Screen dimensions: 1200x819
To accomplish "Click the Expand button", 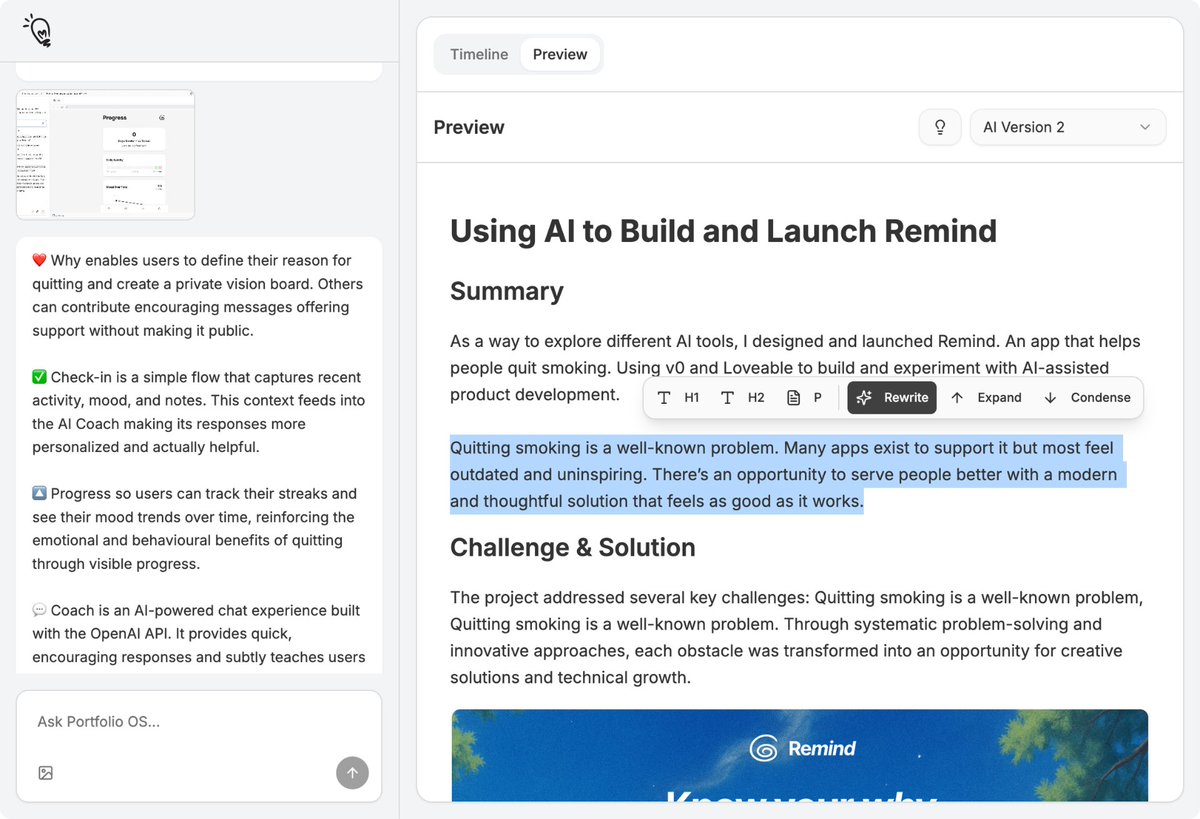I will [x=986, y=397].
